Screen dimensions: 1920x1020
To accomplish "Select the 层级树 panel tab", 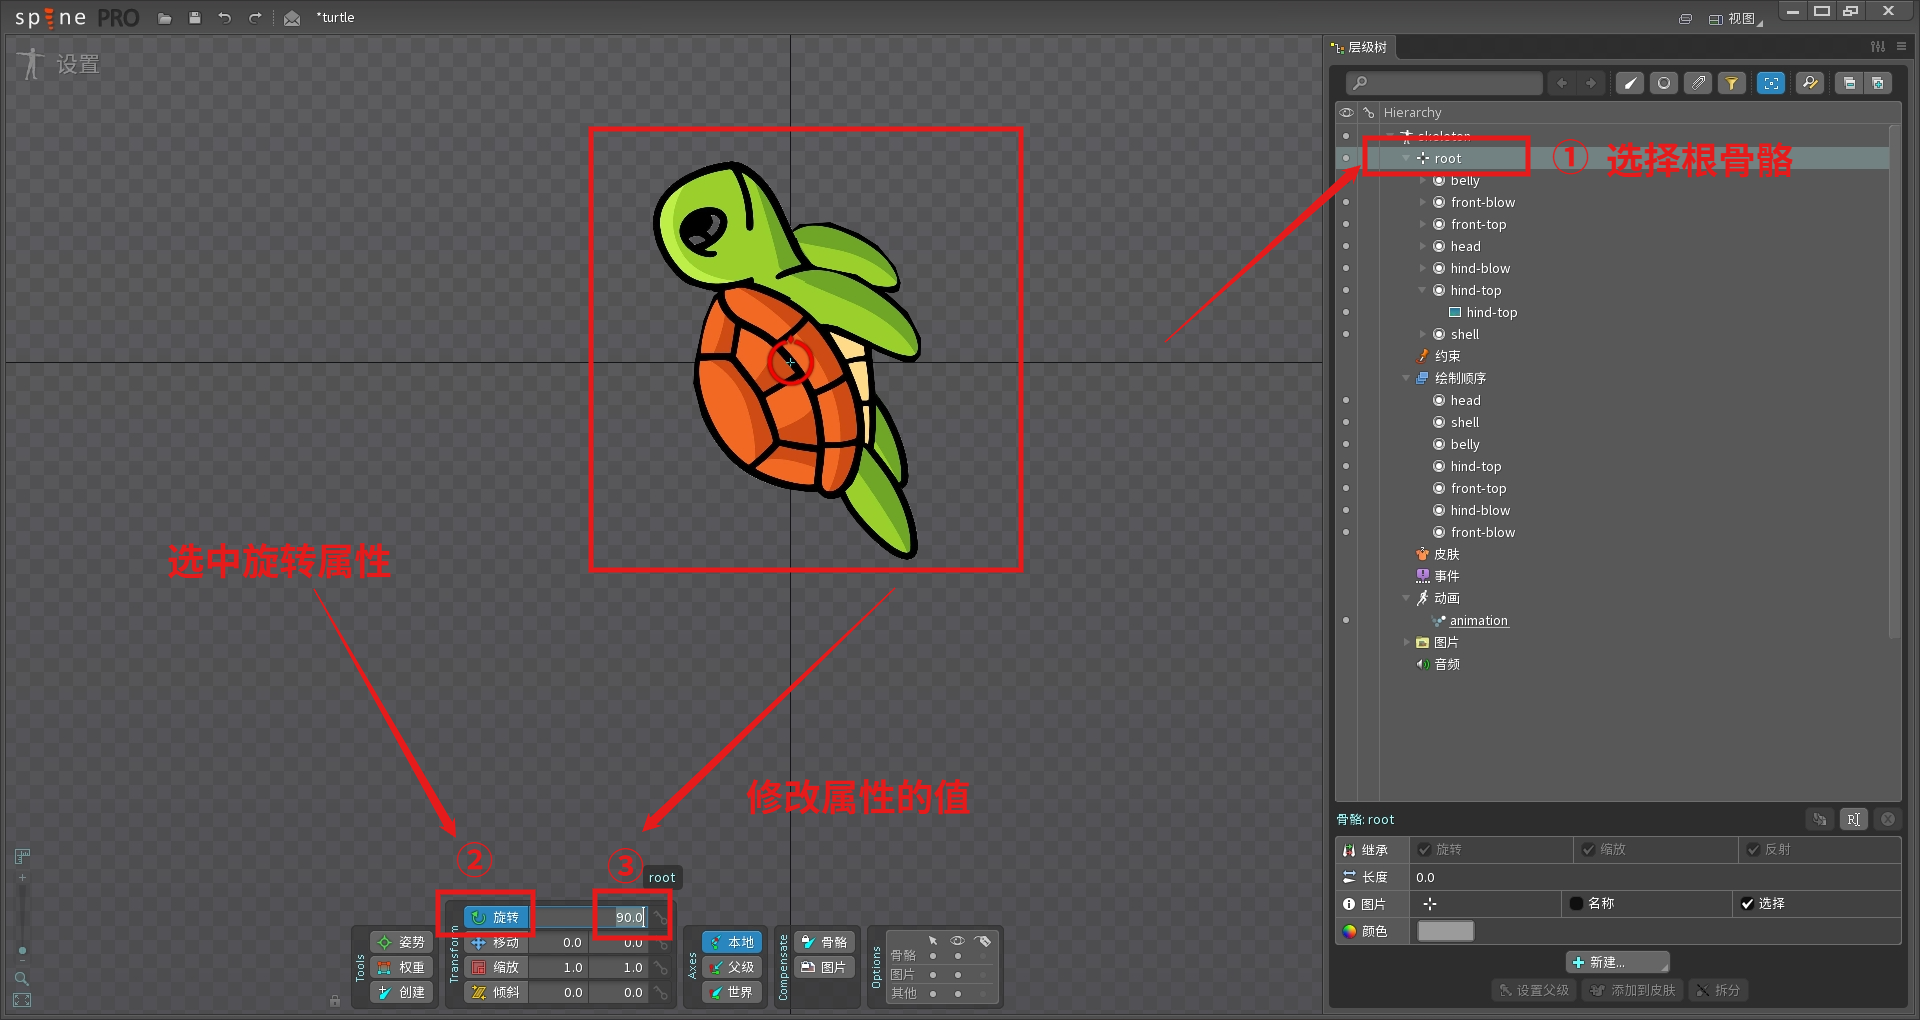I will tap(1360, 47).
